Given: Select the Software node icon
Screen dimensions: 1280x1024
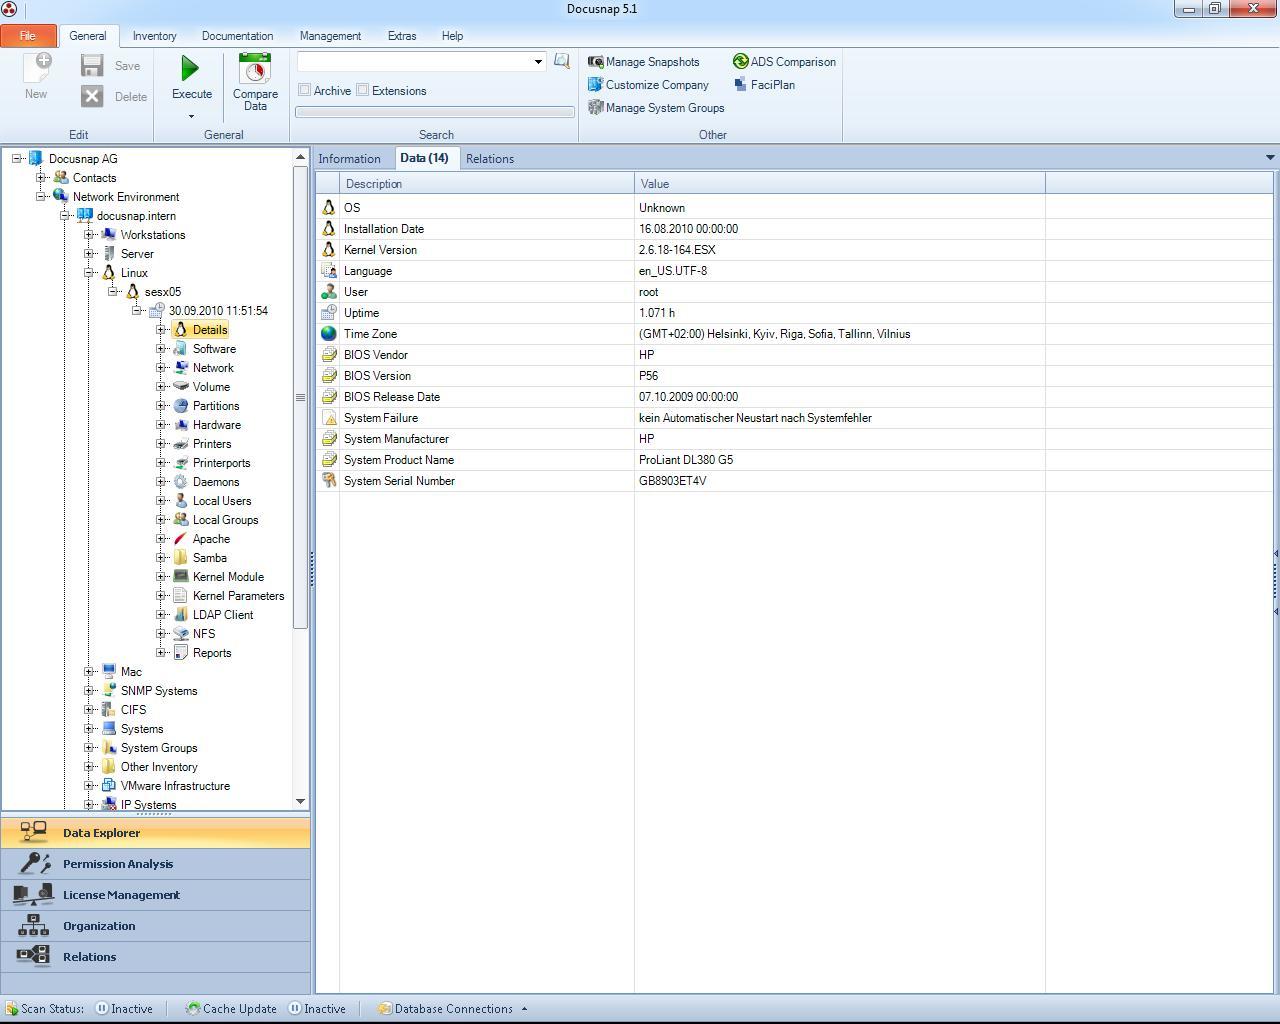Looking at the screenshot, I should point(180,349).
